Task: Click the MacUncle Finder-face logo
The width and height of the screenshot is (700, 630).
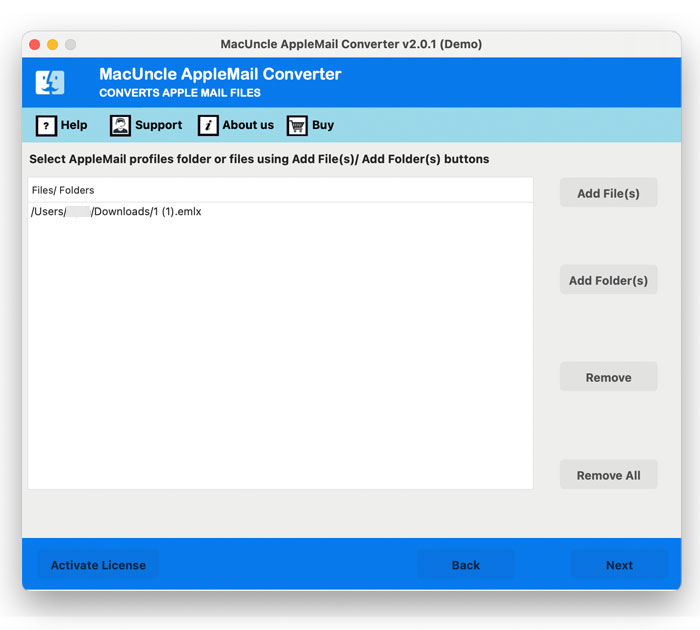Action: (x=50, y=83)
